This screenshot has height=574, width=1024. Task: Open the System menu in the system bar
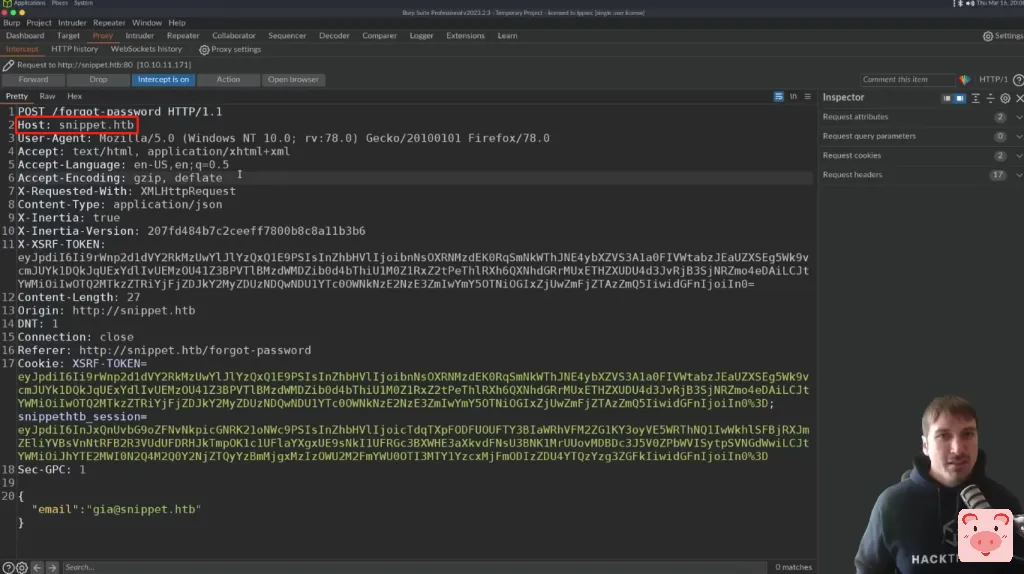tap(83, 3)
